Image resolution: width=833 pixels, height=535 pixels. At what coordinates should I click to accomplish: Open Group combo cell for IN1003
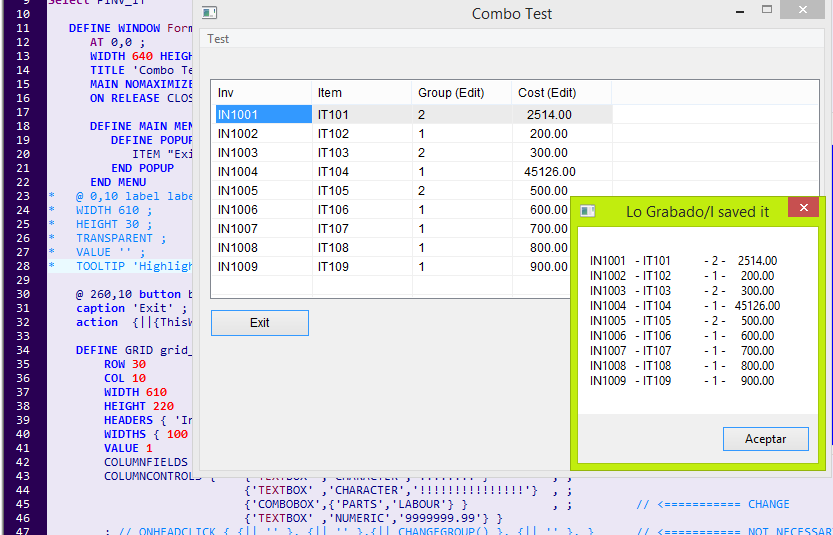pos(461,153)
